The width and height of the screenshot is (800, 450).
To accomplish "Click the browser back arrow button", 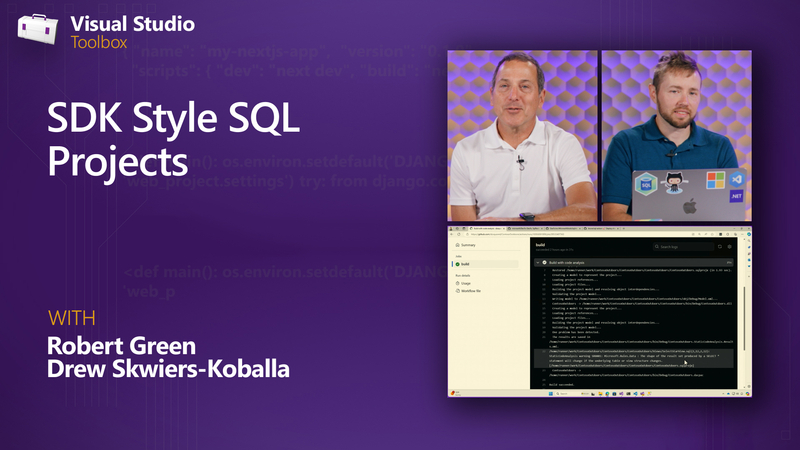I will click(453, 234).
